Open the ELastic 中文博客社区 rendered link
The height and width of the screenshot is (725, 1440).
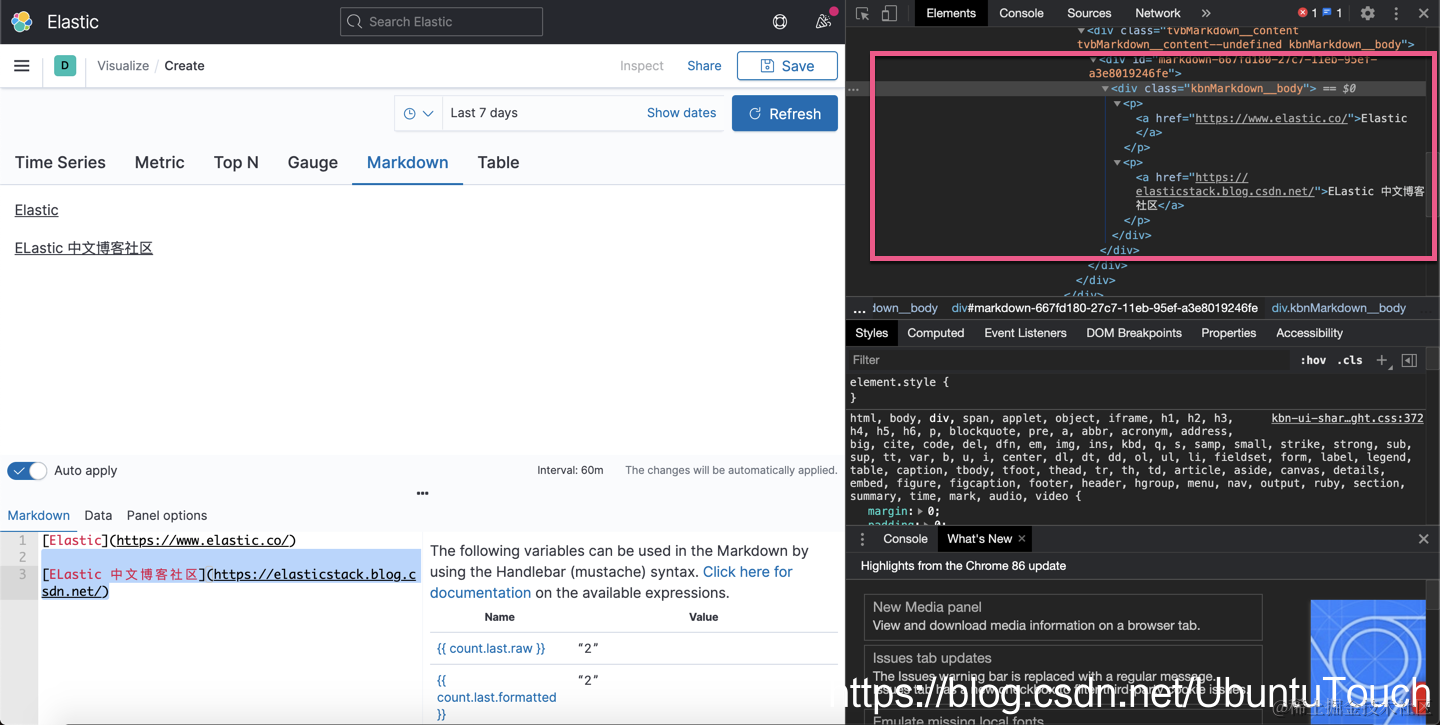(83, 248)
